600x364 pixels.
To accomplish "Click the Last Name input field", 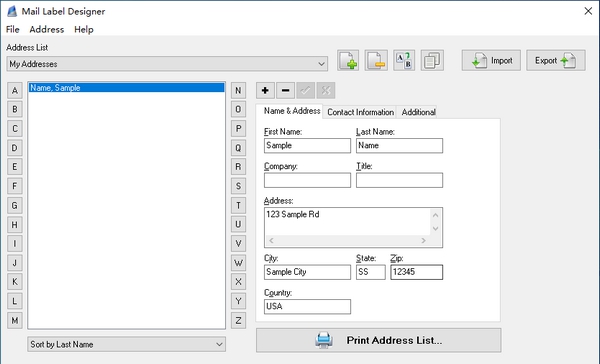I will pyautogui.click(x=399, y=146).
